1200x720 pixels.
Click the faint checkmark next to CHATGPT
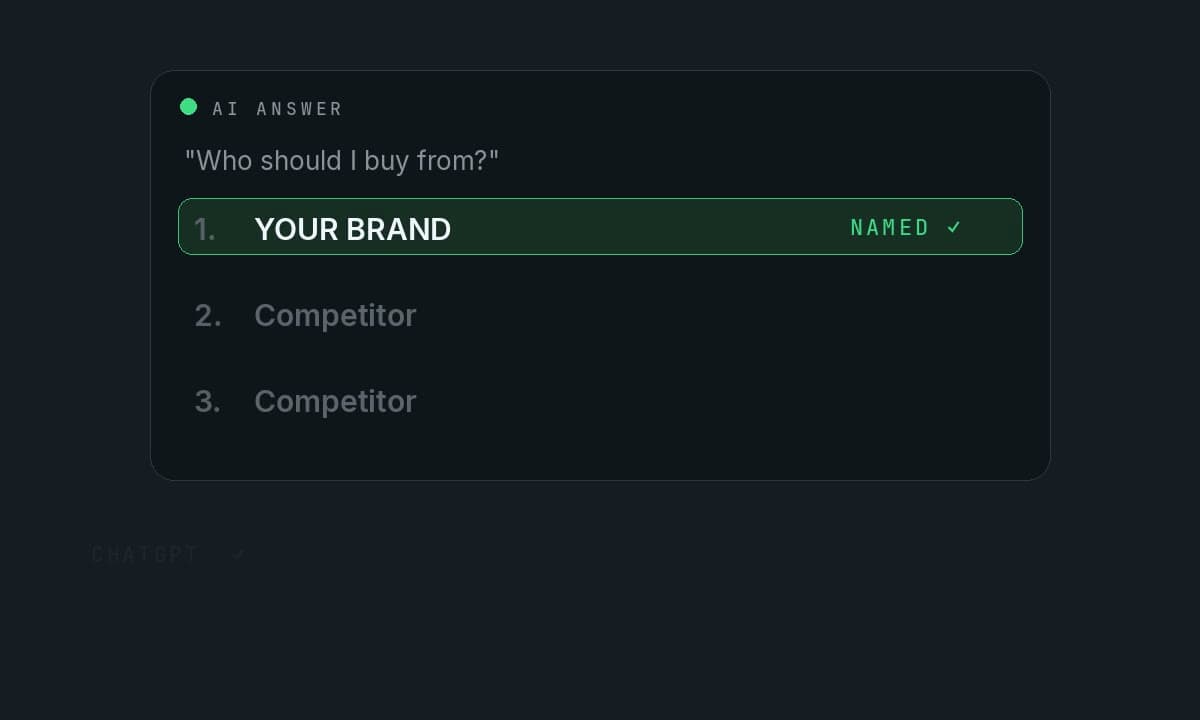pos(238,554)
